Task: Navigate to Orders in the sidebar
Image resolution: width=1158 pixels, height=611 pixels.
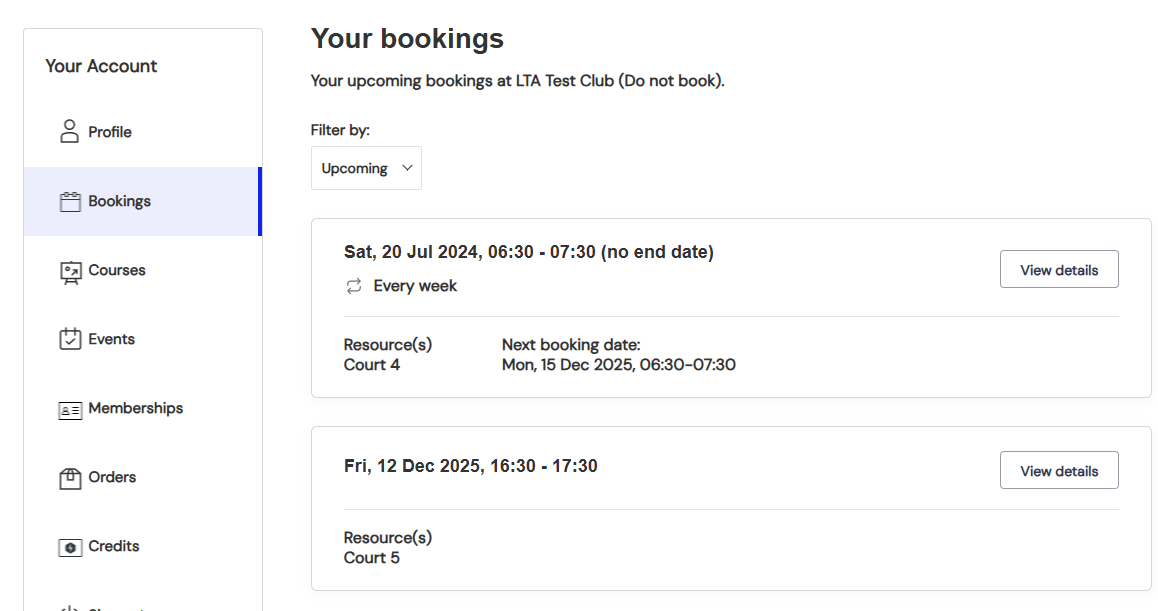Action: pos(112,477)
